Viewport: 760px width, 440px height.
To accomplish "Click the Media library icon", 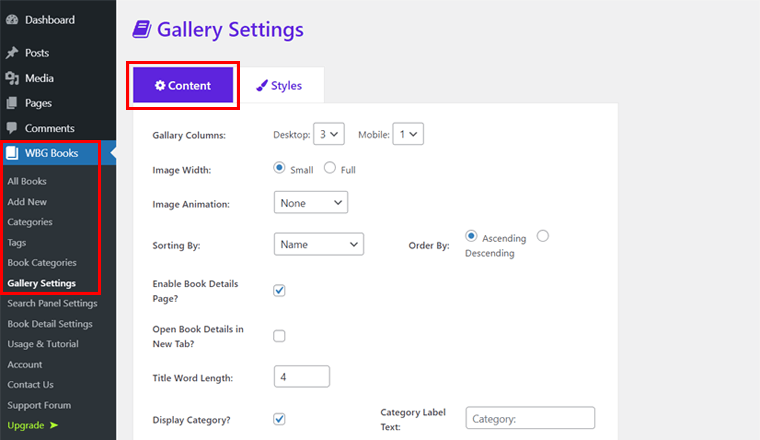I will pos(12,78).
